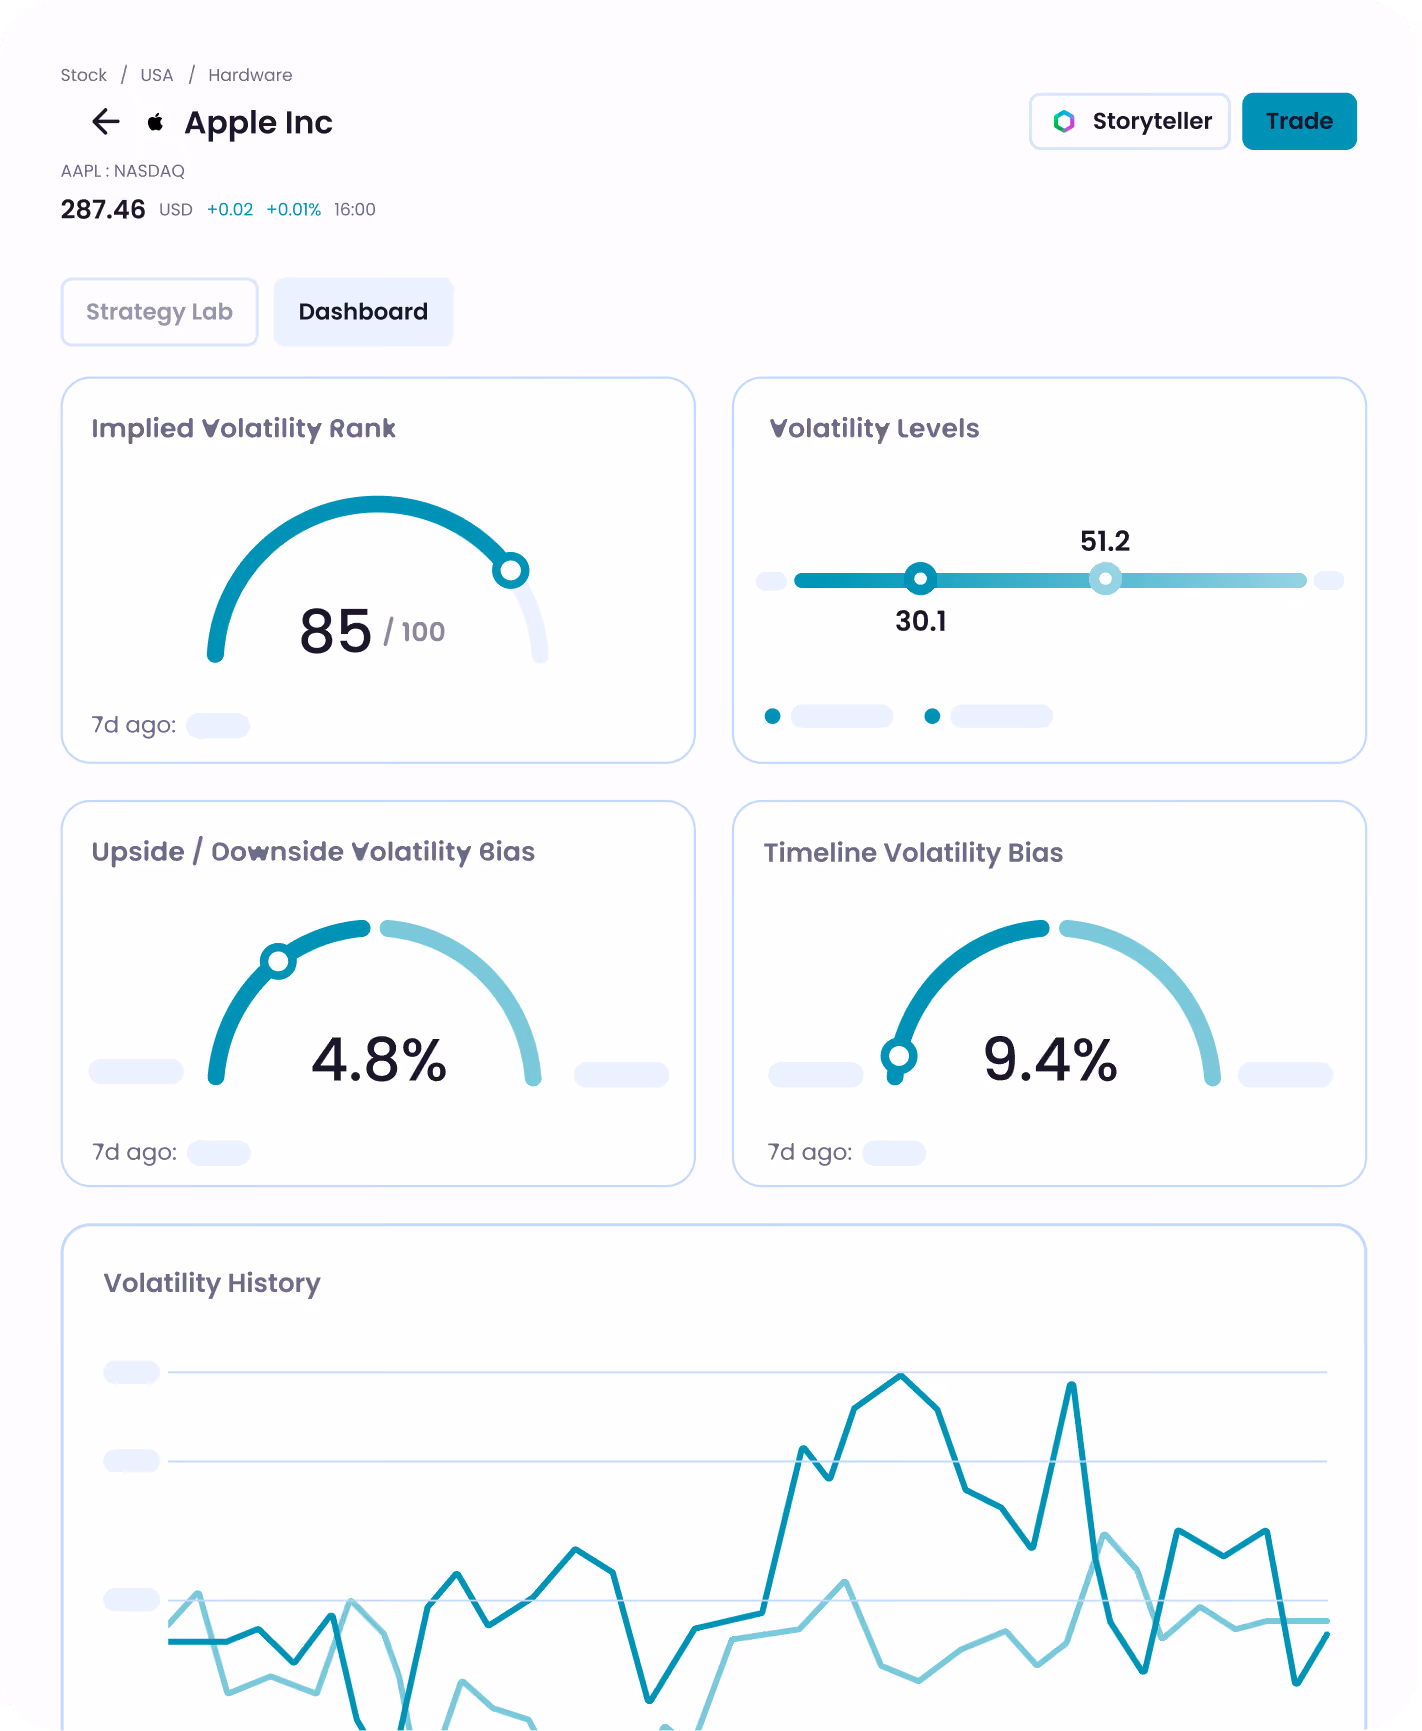Go back using the left arrow icon
This screenshot has height=1731, width=1422.
[106, 122]
